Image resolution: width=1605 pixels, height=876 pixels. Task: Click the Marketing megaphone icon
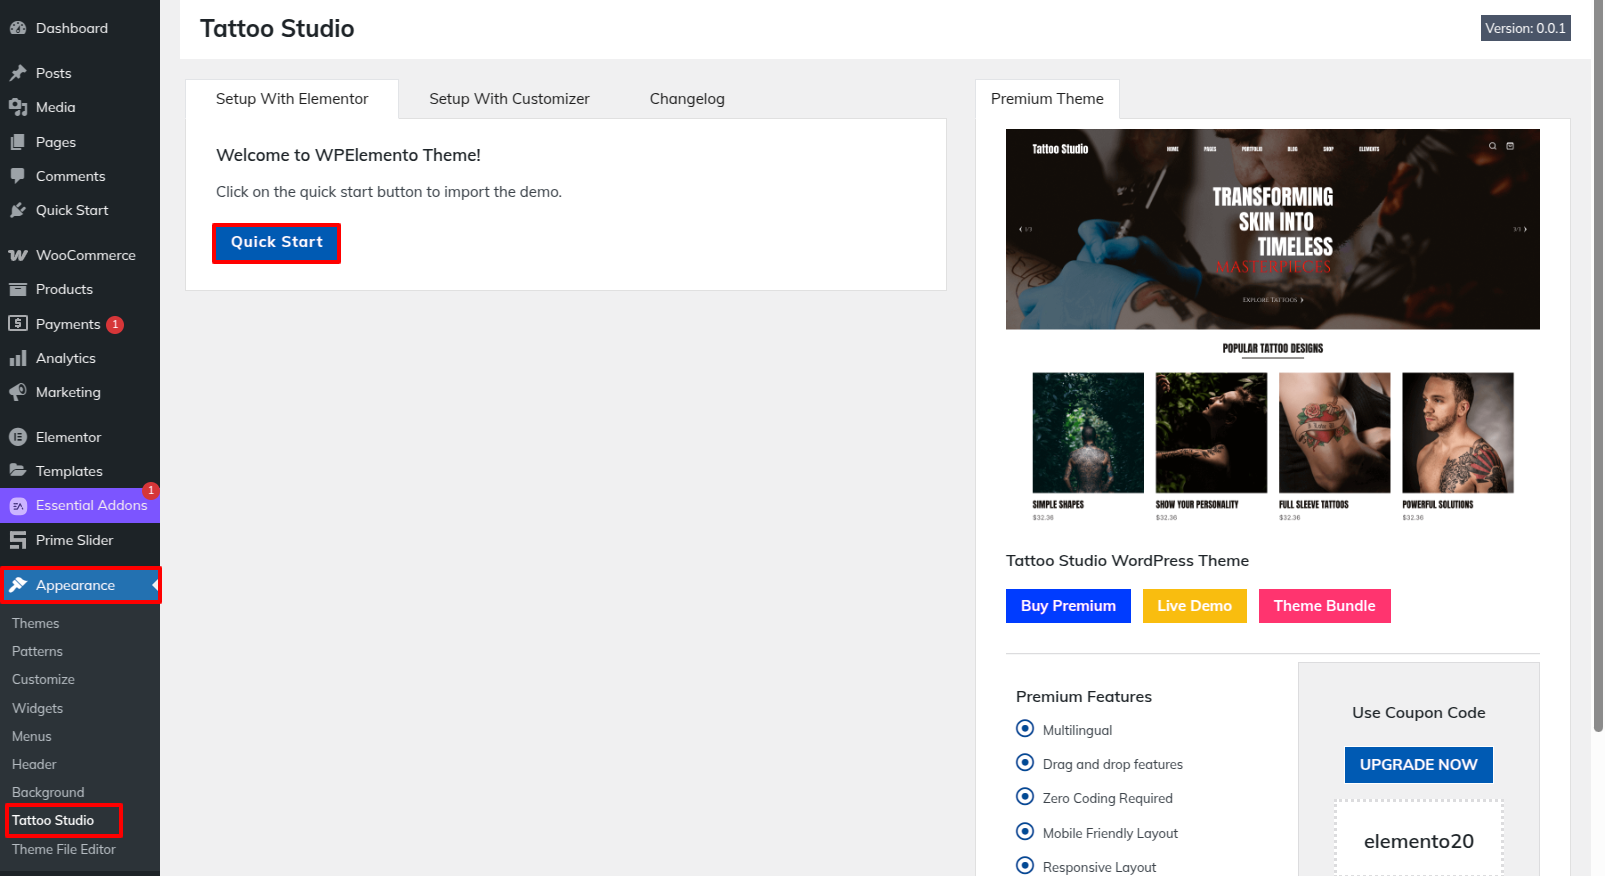[x=18, y=392]
